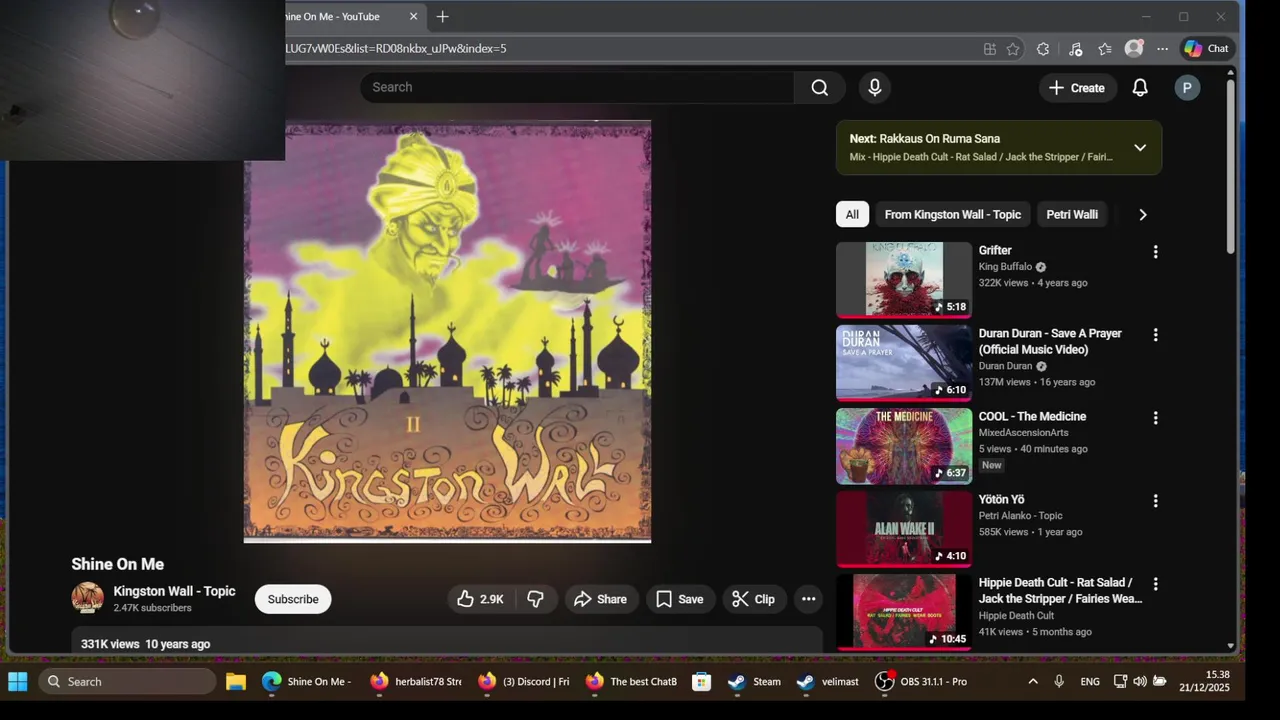This screenshot has width=1280, height=720.
Task: Click the Kingston Wall channel avatar
Action: (x=88, y=598)
